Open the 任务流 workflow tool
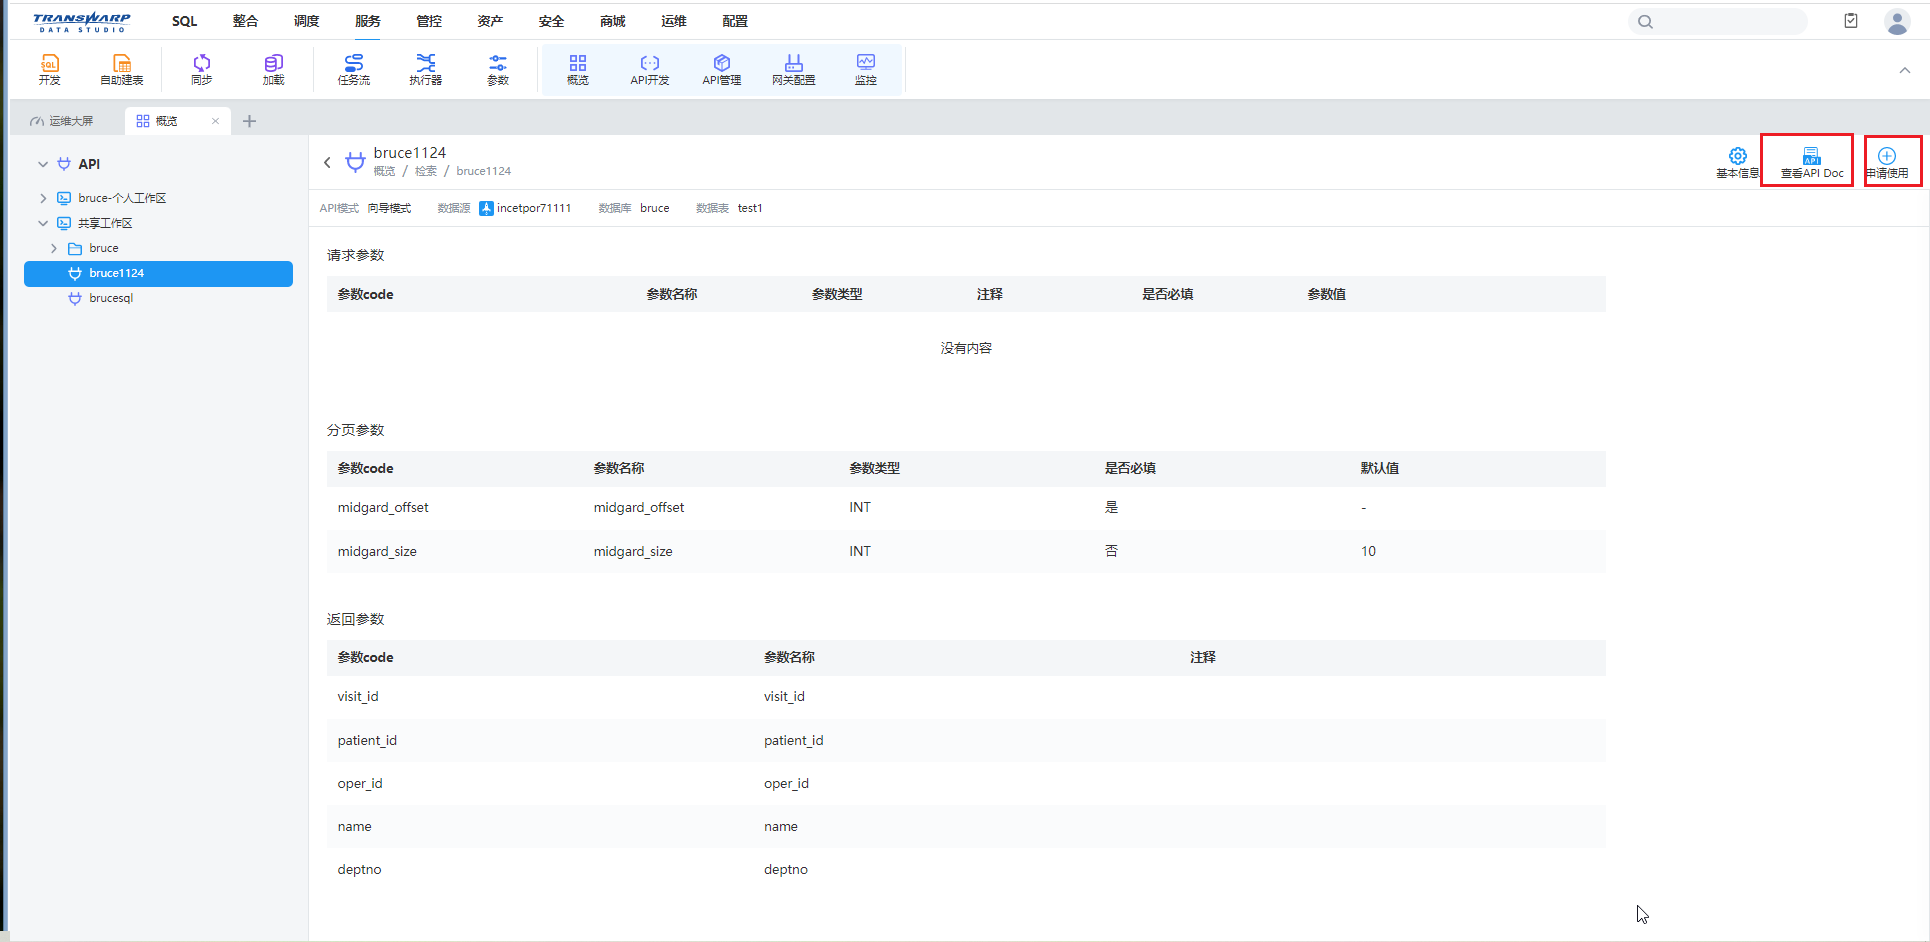 pos(354,69)
